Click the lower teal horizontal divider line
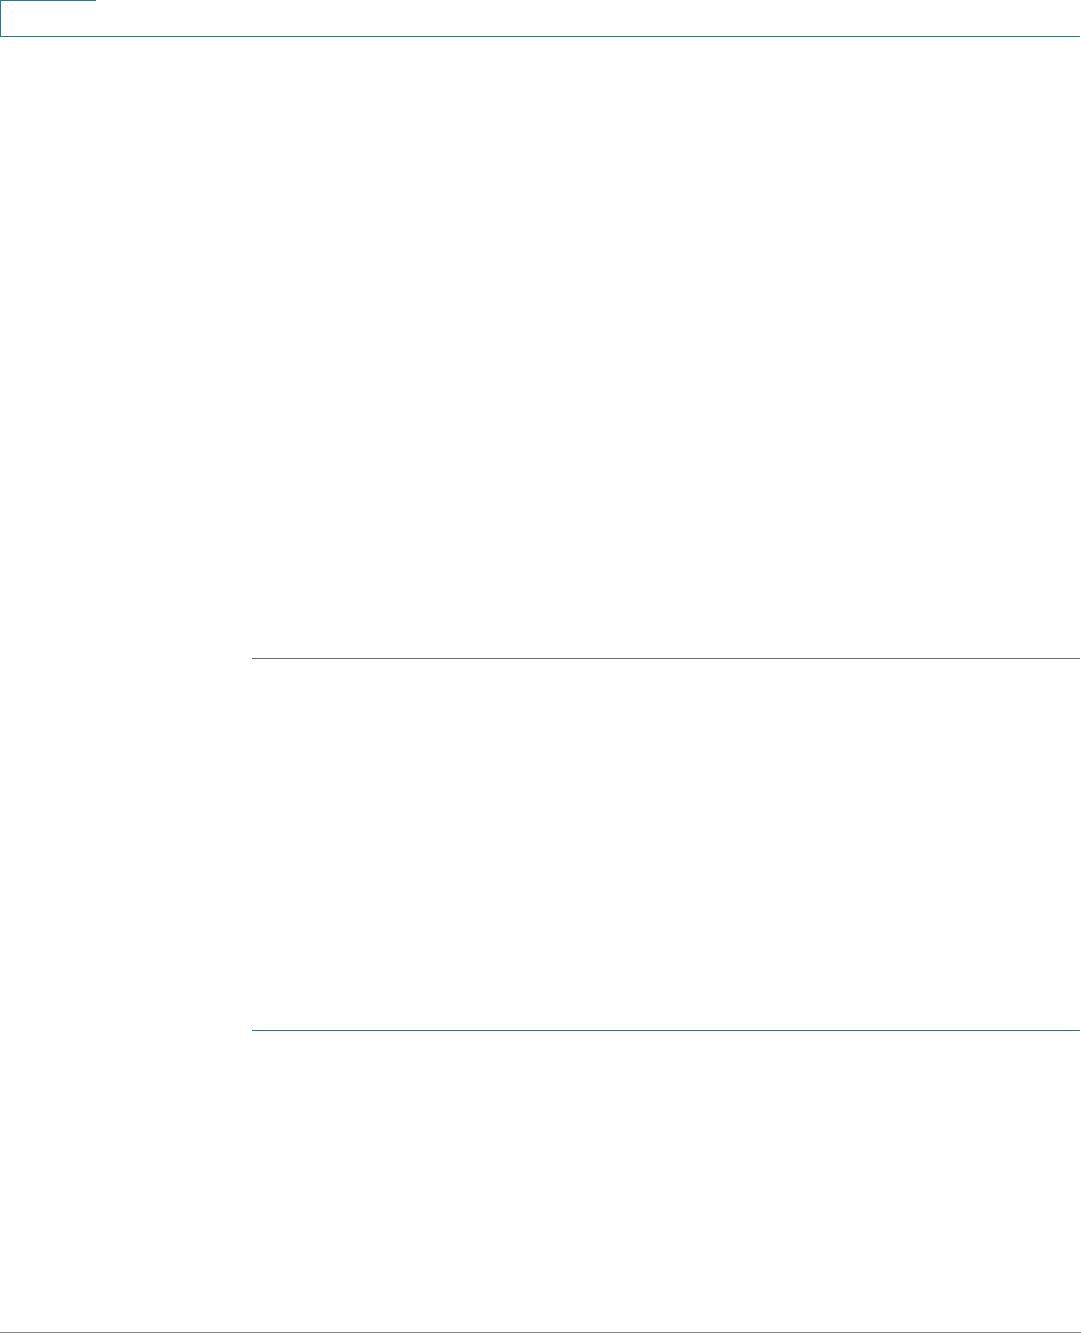 point(665,1030)
